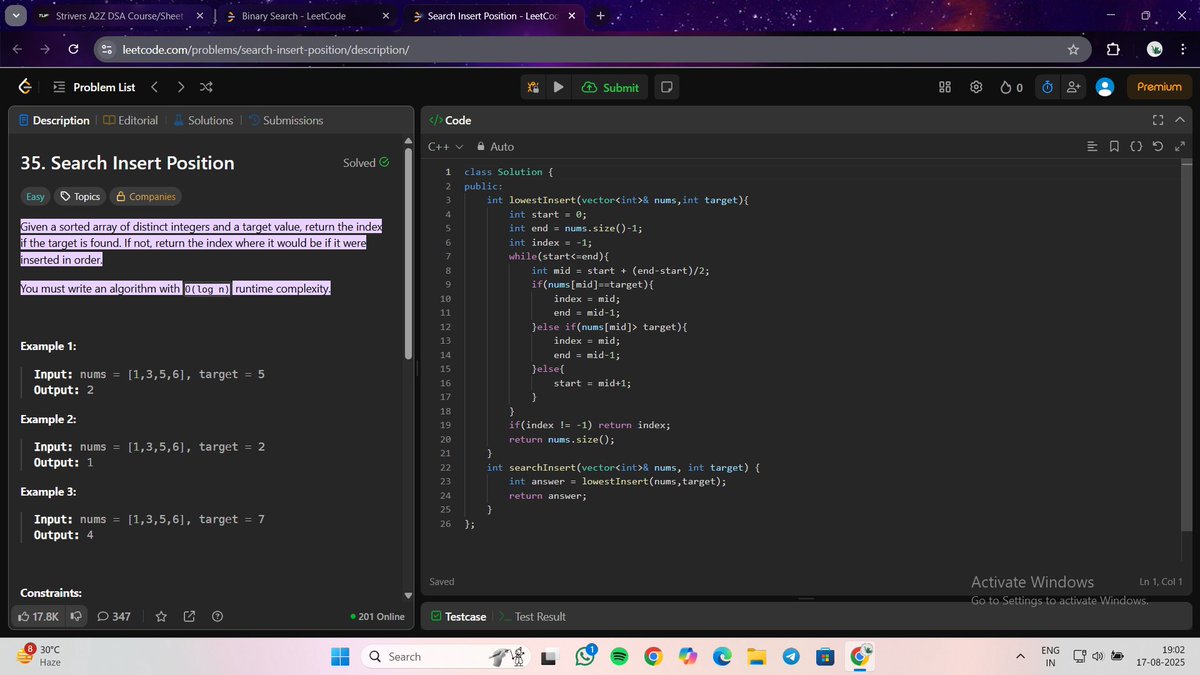Click the green Submit button
Screen dimensions: 1200x675
pos(610,87)
